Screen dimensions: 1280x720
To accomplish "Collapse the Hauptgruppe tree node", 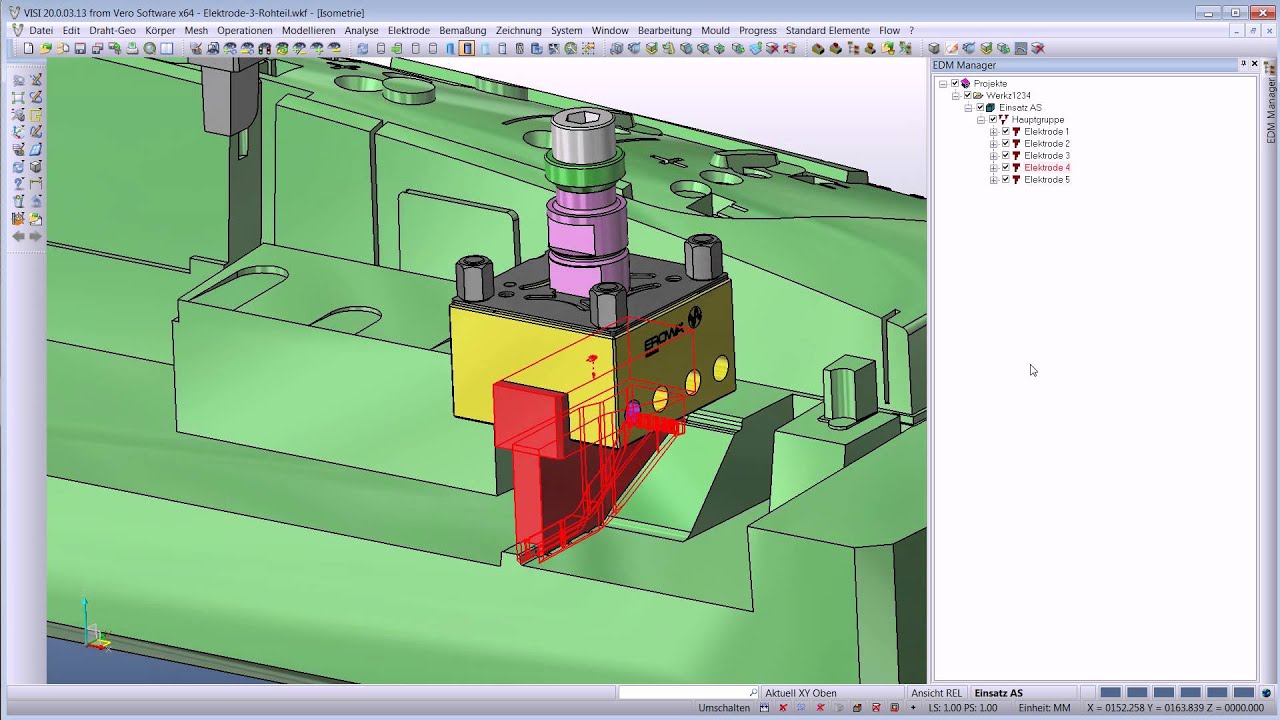I will pos(981,119).
